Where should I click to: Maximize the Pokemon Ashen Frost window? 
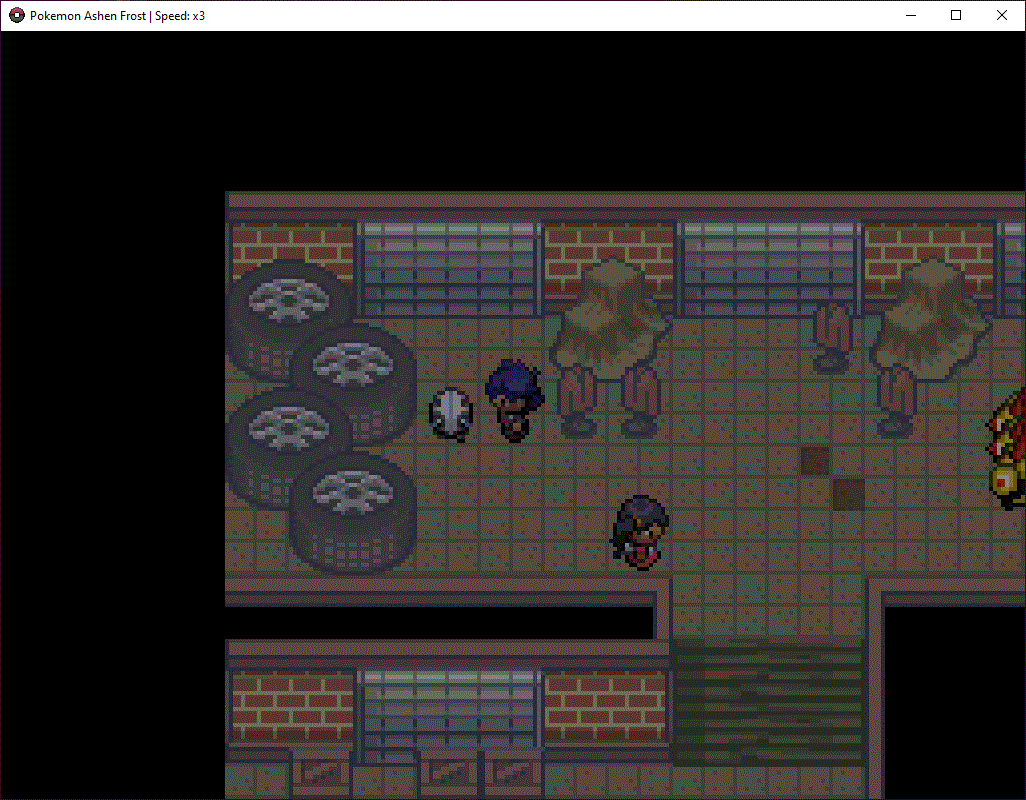pos(956,15)
